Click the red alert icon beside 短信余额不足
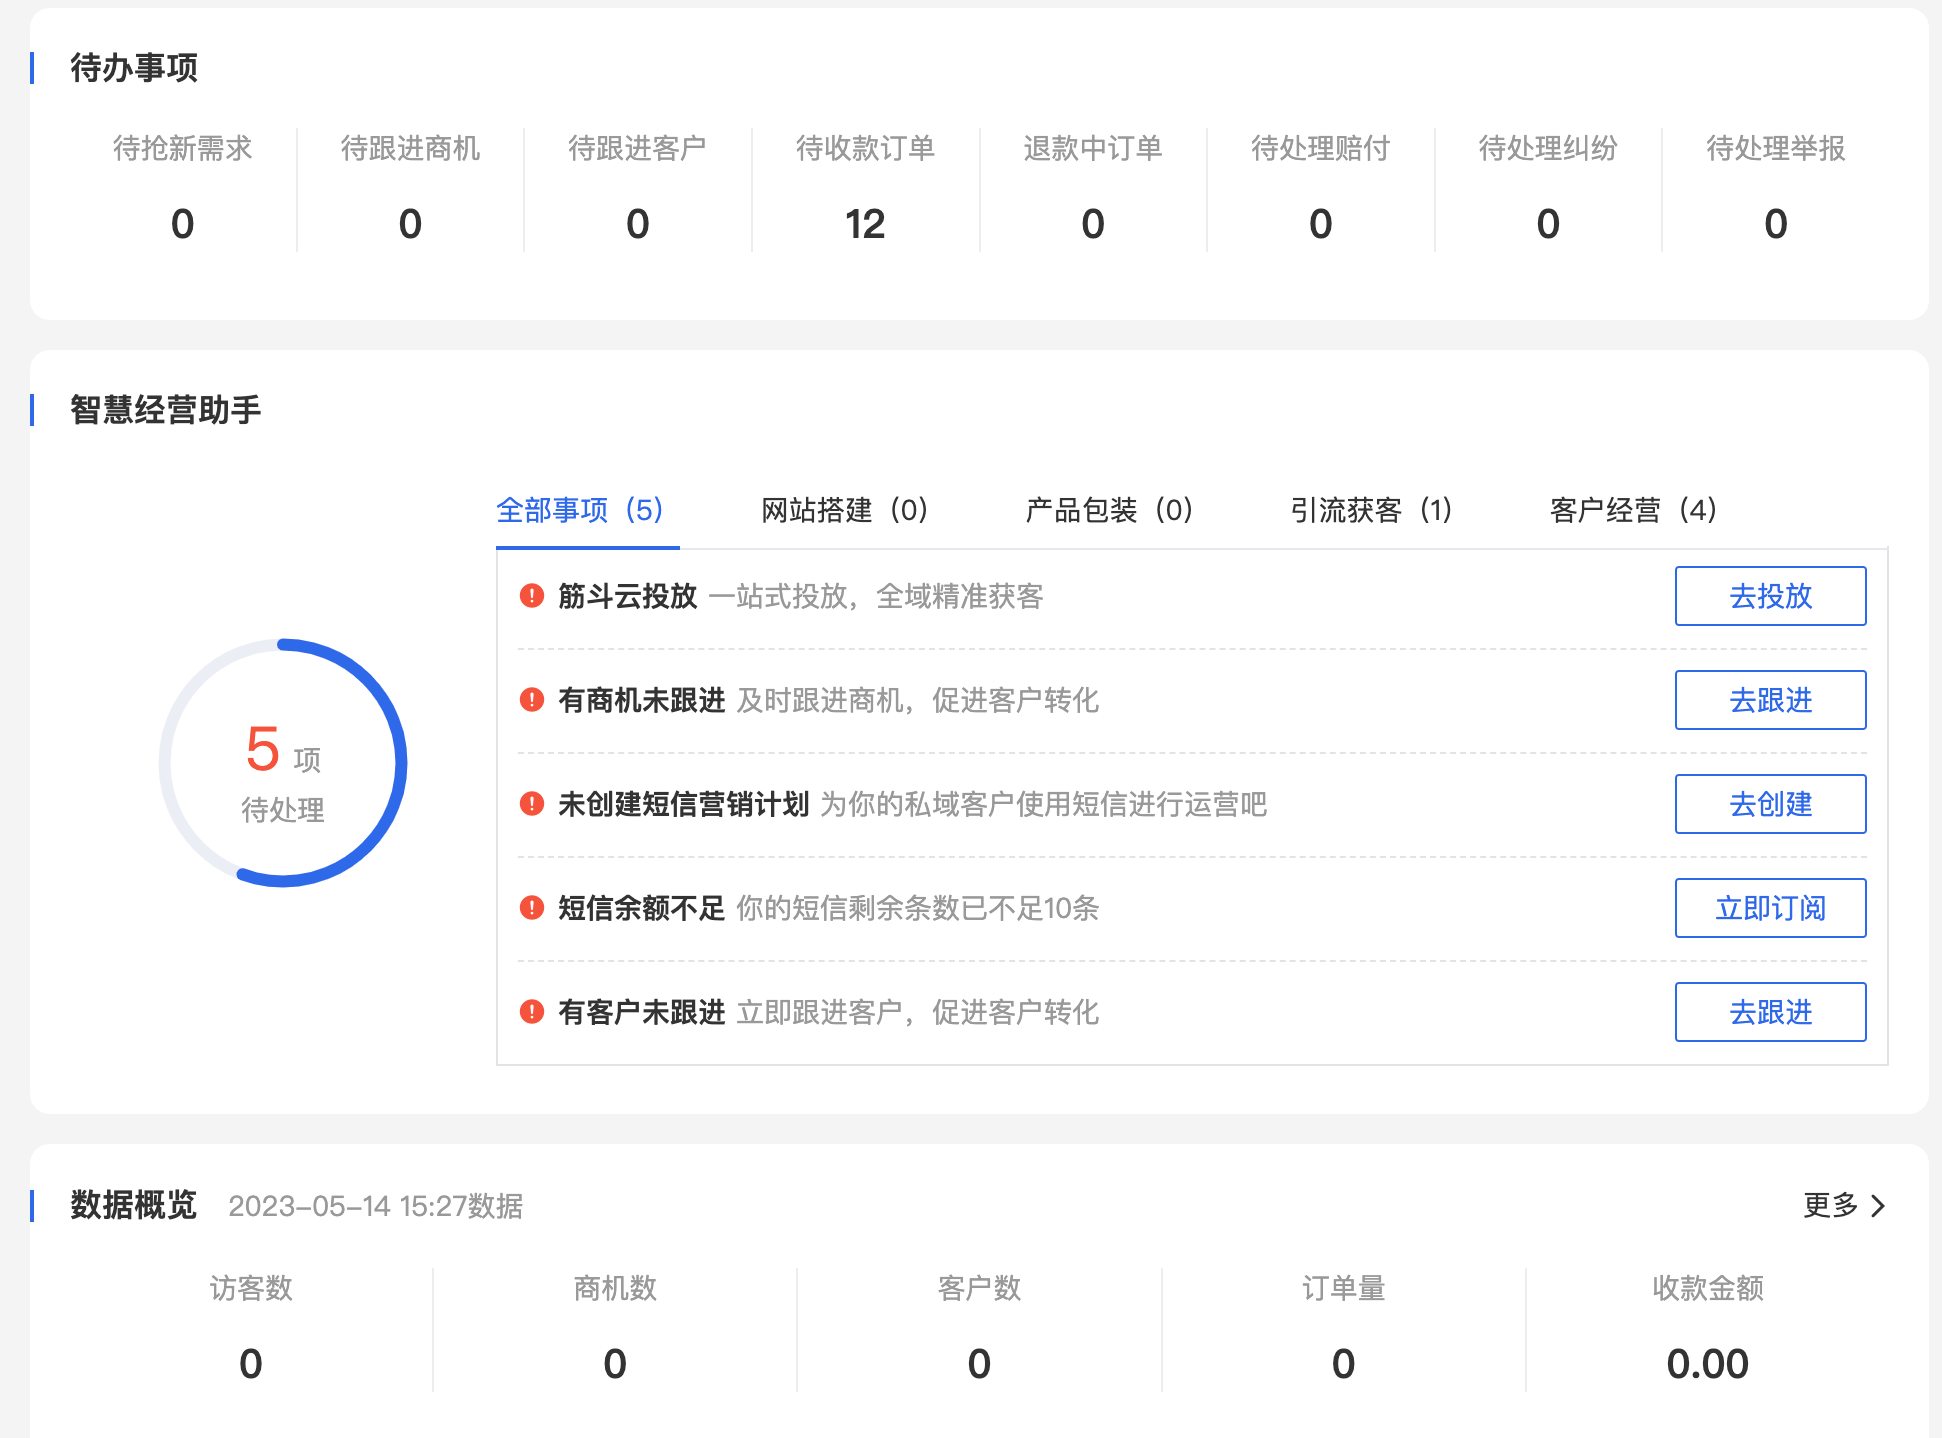This screenshot has width=1942, height=1438. pyautogui.click(x=532, y=908)
